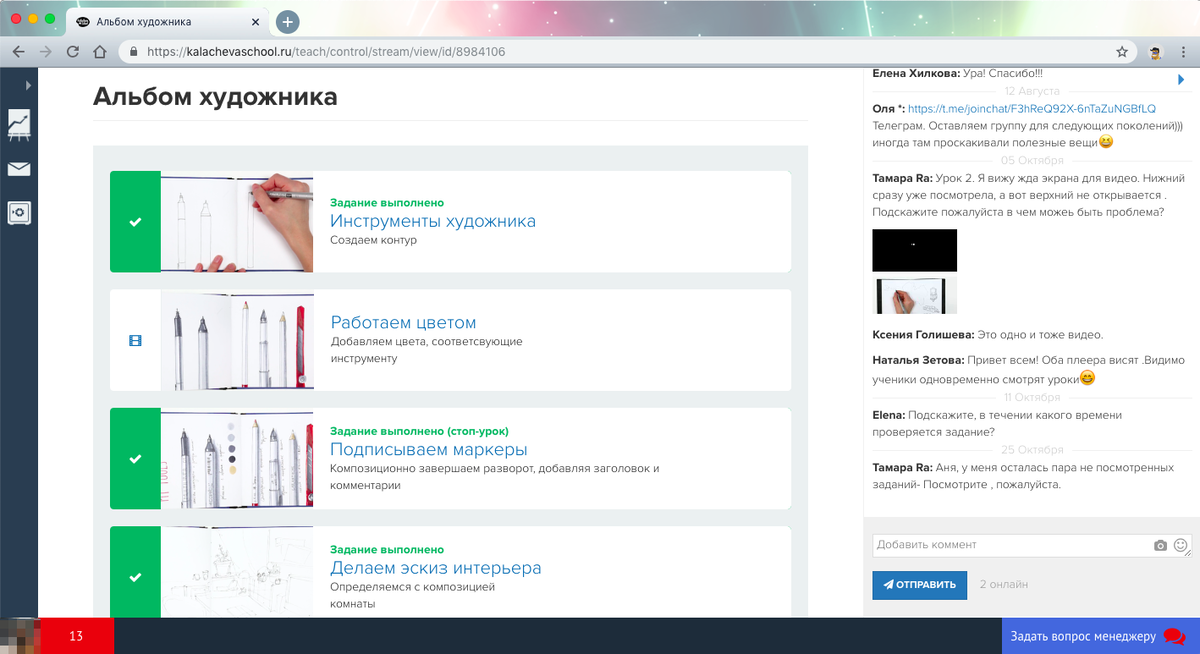Close the Альбом художника browser tab
Screen dimensions: 1200x654
coord(255,21)
